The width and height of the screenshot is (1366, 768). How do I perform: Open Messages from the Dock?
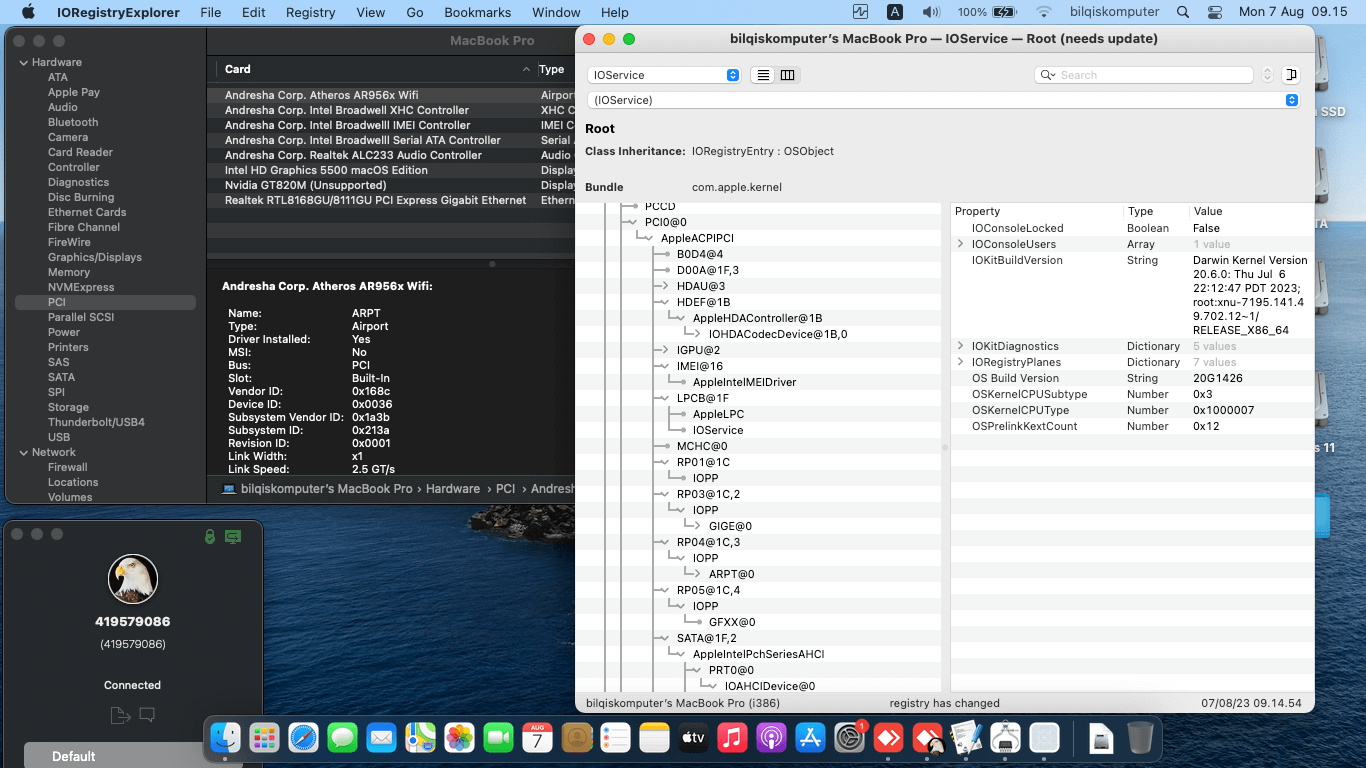[x=342, y=739]
